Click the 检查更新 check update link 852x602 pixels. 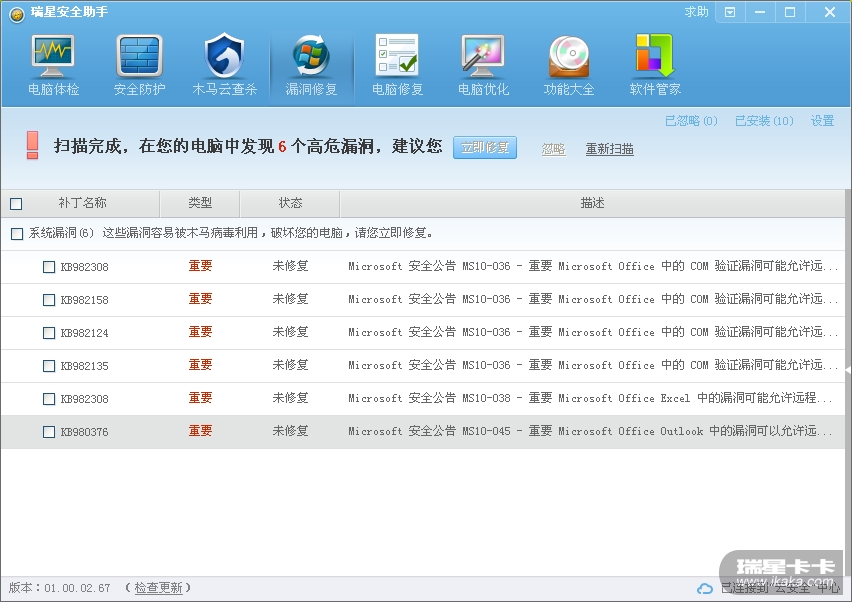click(158, 588)
